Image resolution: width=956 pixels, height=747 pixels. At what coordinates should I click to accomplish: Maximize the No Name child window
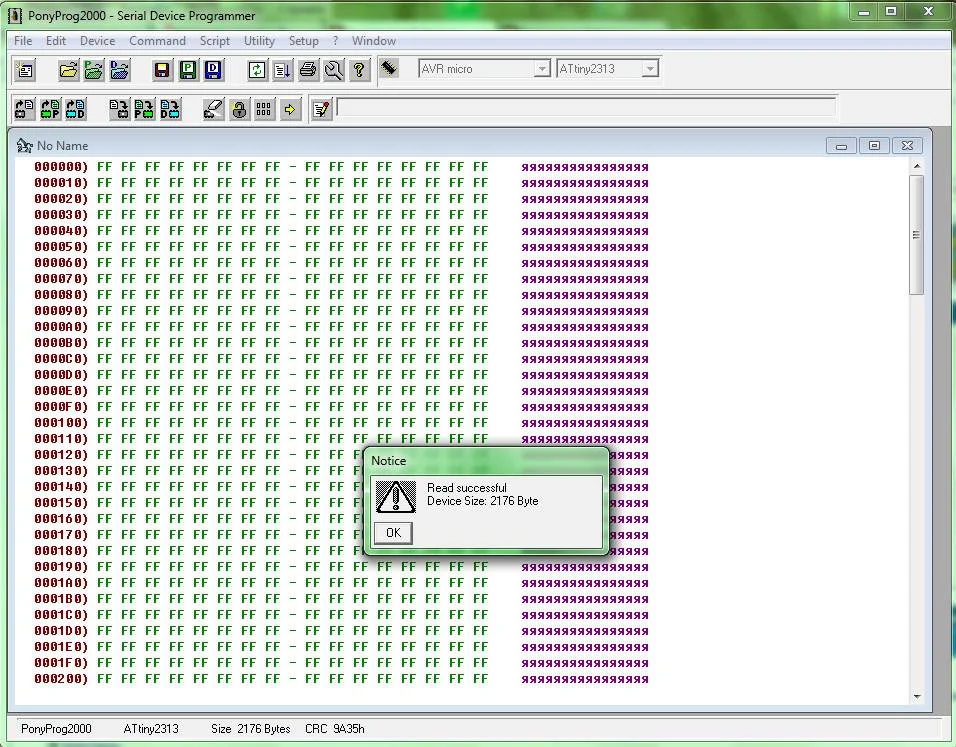pyautogui.click(x=874, y=146)
